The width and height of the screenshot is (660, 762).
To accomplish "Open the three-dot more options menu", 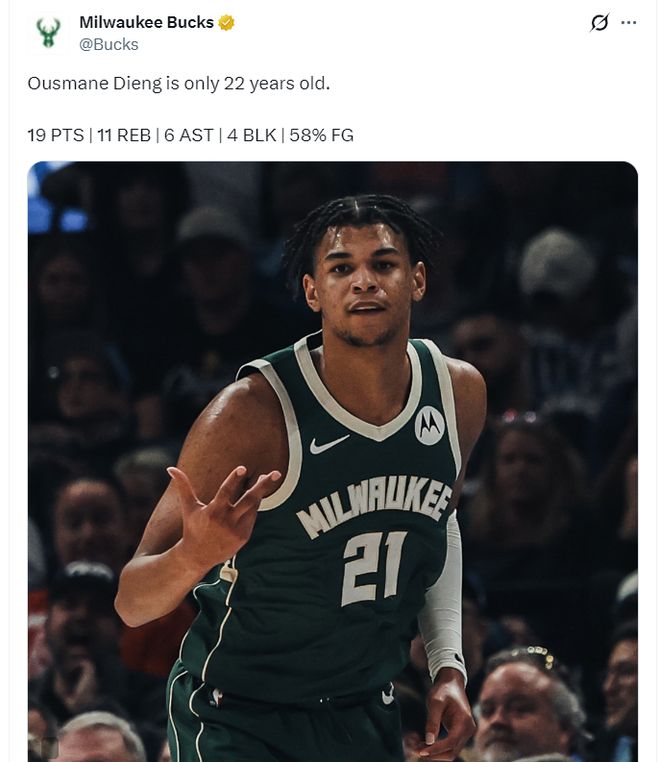I will click(629, 23).
